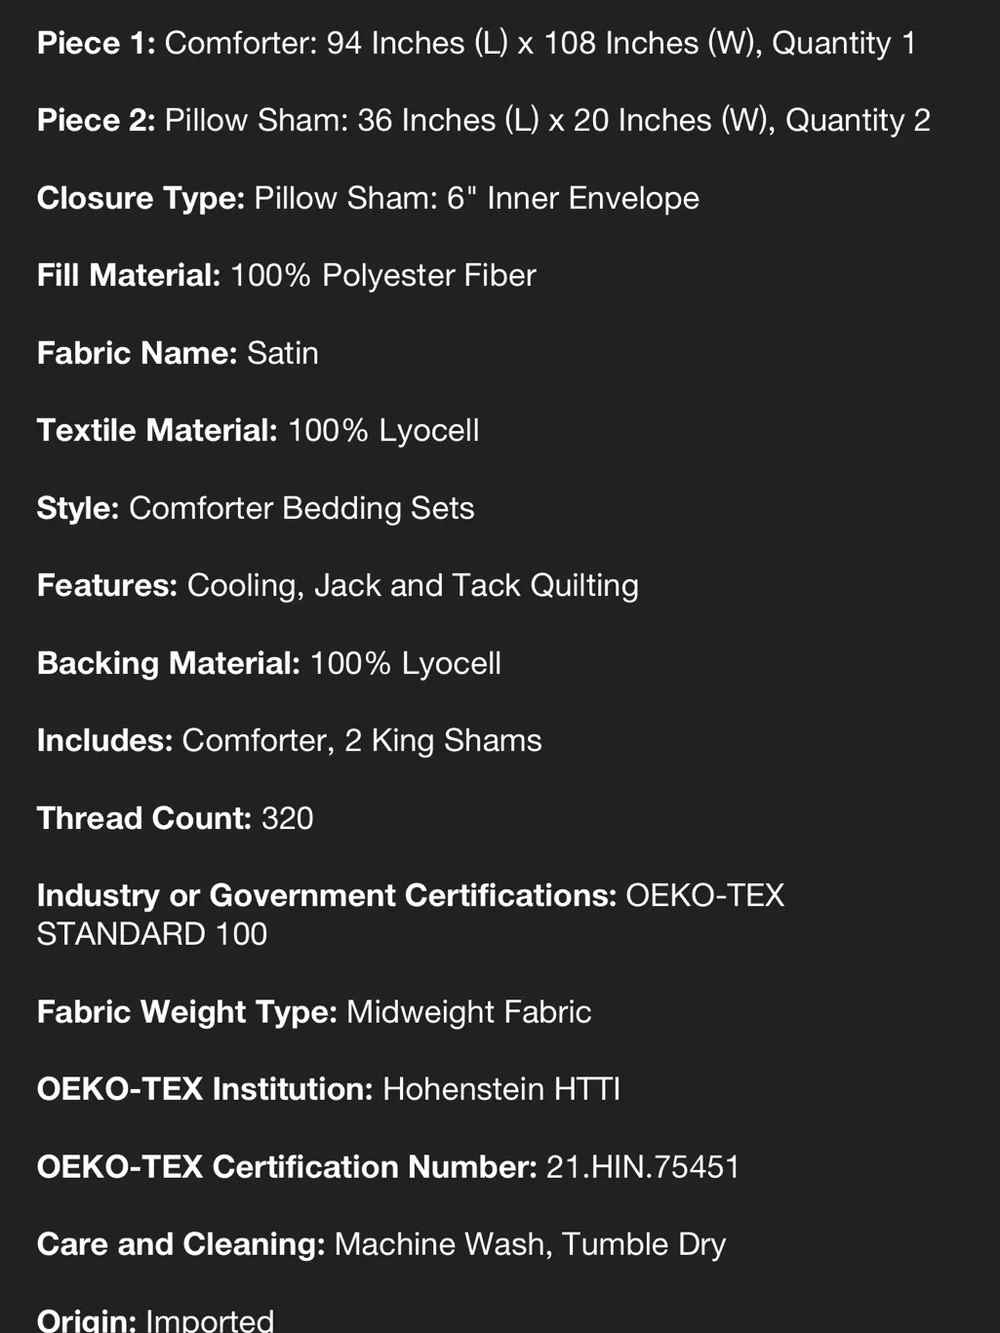Select the Style Comforter Bedding Sets line
This screenshot has width=1000, height=1333.
coord(256,508)
